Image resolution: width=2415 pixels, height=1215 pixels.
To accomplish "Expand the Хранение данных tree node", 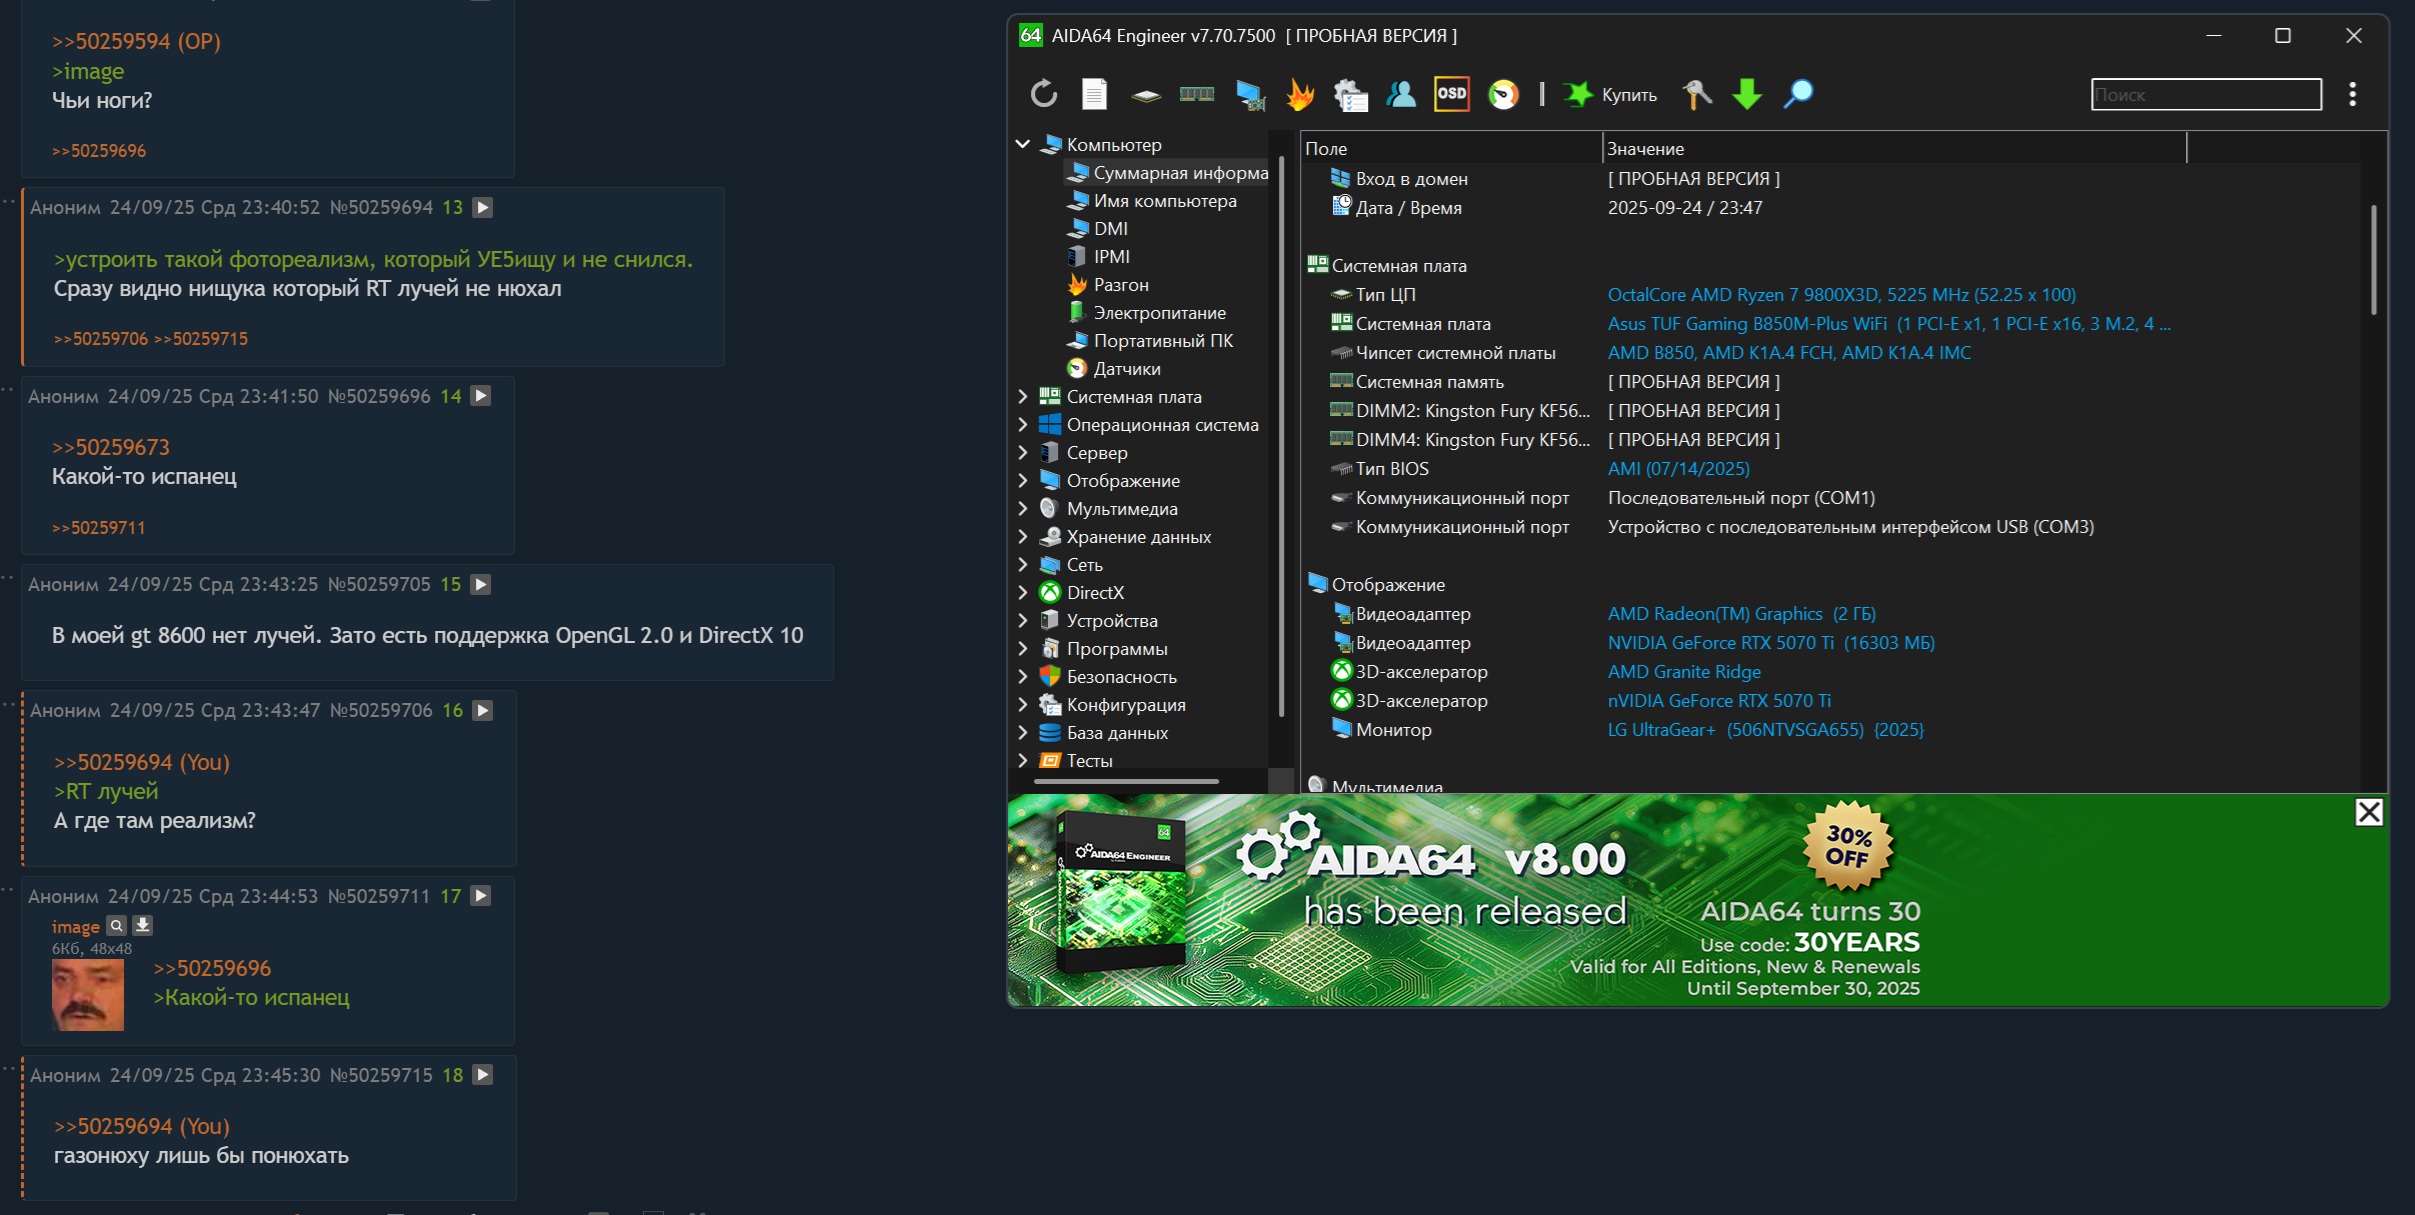I will [1023, 536].
